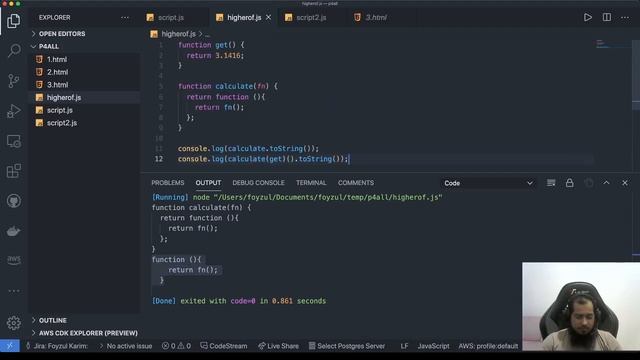This screenshot has width=640, height=360.
Task: Expand the Outline section
Action: pyautogui.click(x=84, y=320)
